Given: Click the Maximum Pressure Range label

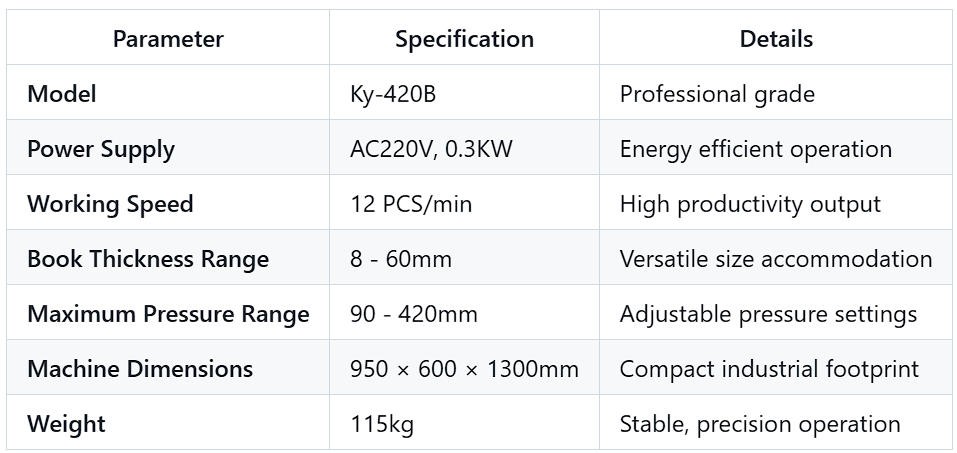Looking at the screenshot, I should click(x=168, y=314).
